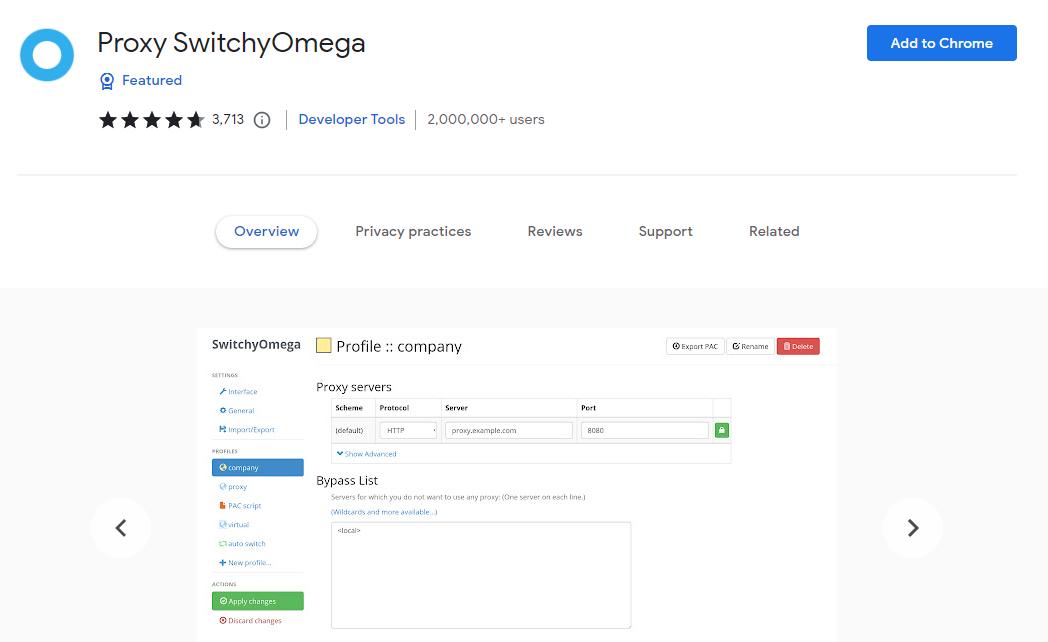Click the star rating row

(152, 120)
